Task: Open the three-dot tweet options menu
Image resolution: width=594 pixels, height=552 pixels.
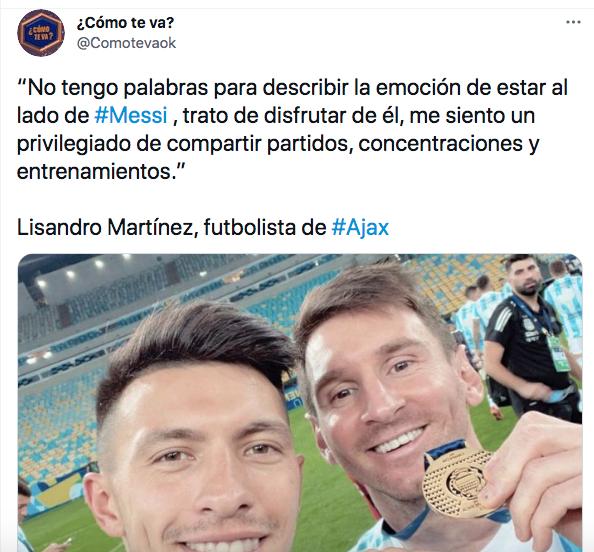Action: click(x=573, y=22)
